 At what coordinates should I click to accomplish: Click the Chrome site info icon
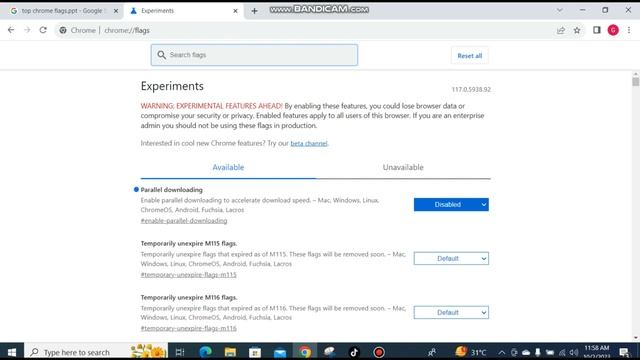coord(63,30)
